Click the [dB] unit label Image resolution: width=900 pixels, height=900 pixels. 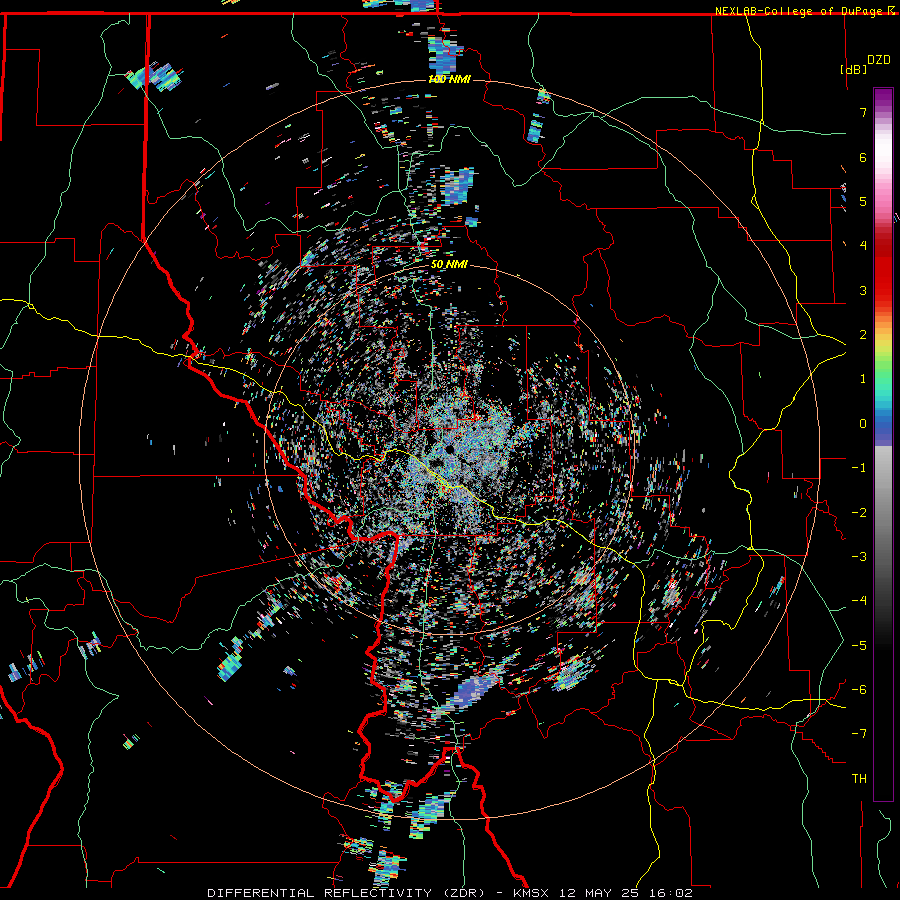click(x=854, y=69)
